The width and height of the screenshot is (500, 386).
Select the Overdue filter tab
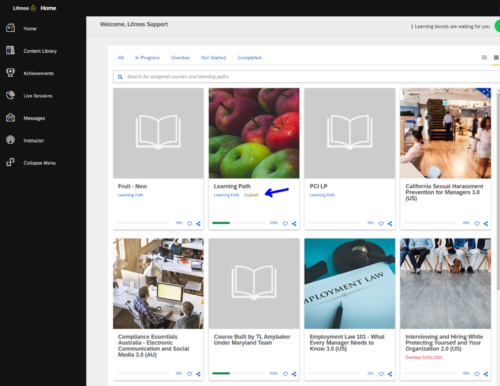pyautogui.click(x=180, y=58)
